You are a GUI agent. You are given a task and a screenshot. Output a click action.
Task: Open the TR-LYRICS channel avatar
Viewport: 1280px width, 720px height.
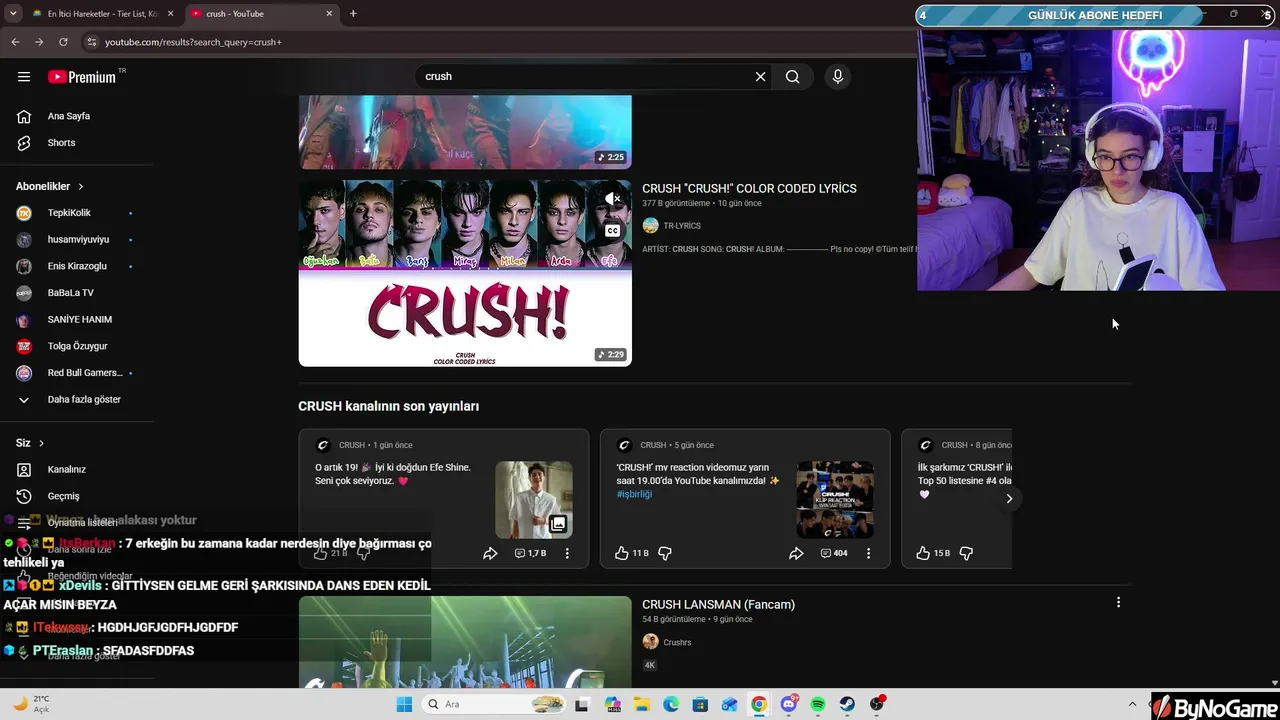[x=650, y=226]
